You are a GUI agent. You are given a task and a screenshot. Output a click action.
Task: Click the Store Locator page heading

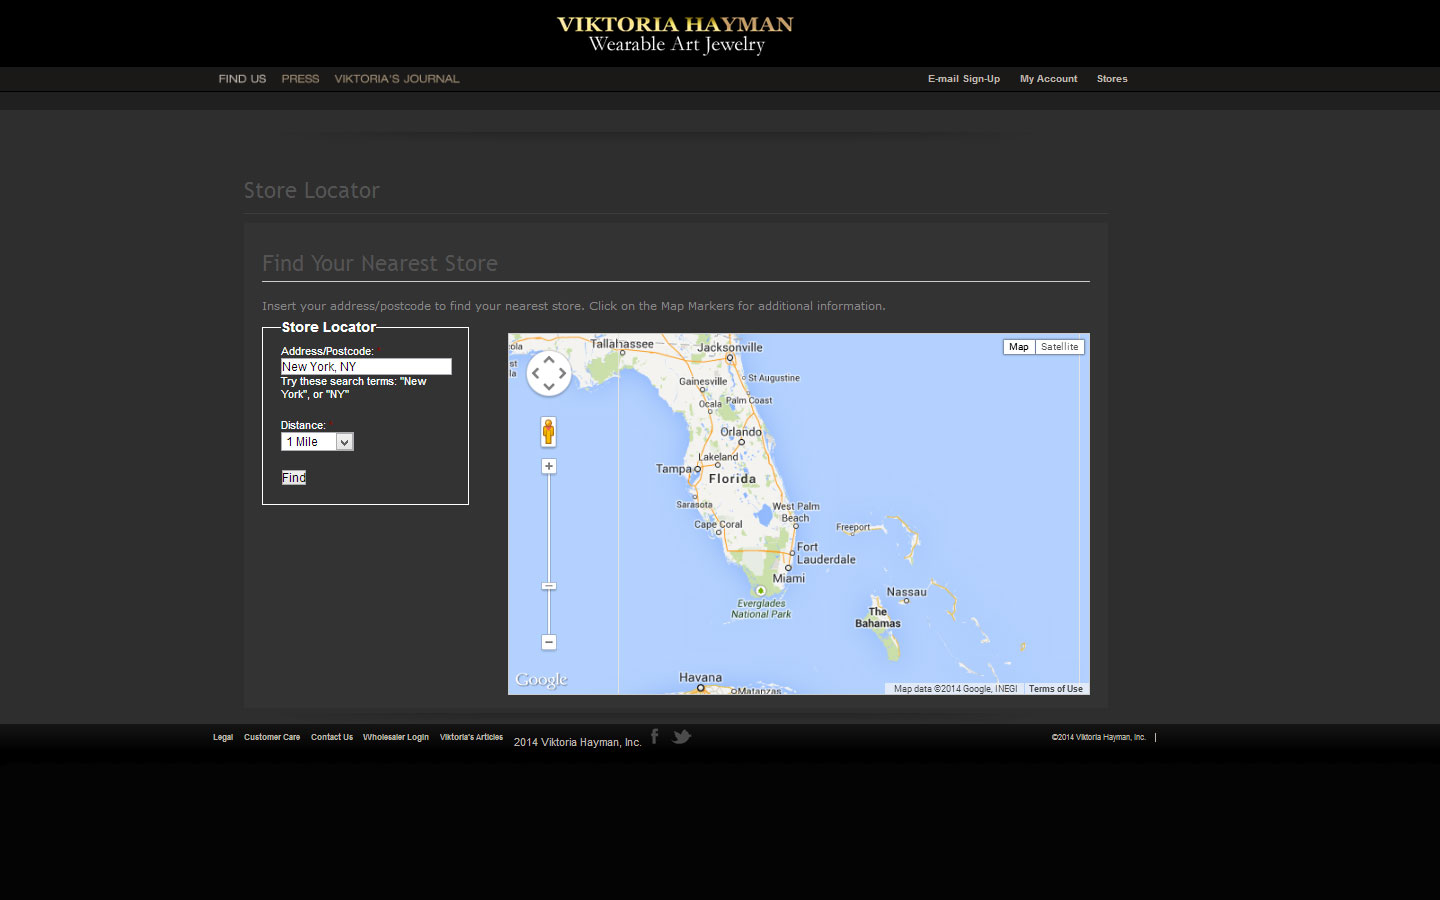tap(312, 190)
